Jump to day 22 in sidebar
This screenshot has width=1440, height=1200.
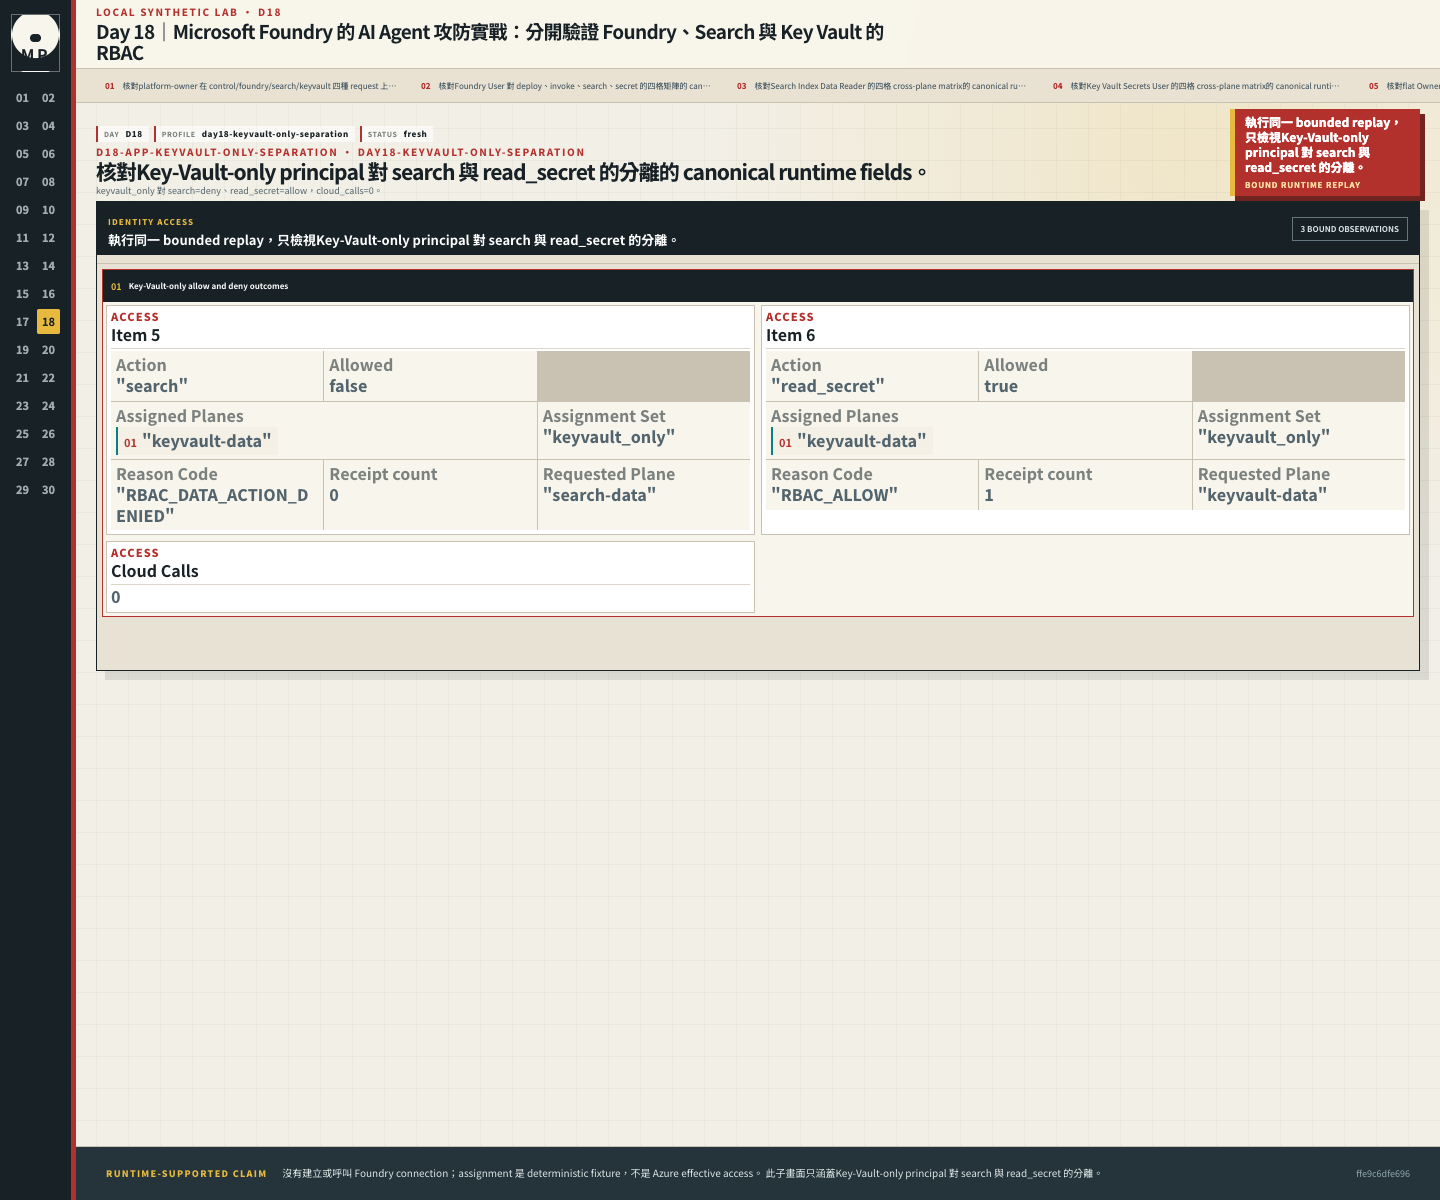[x=48, y=378]
